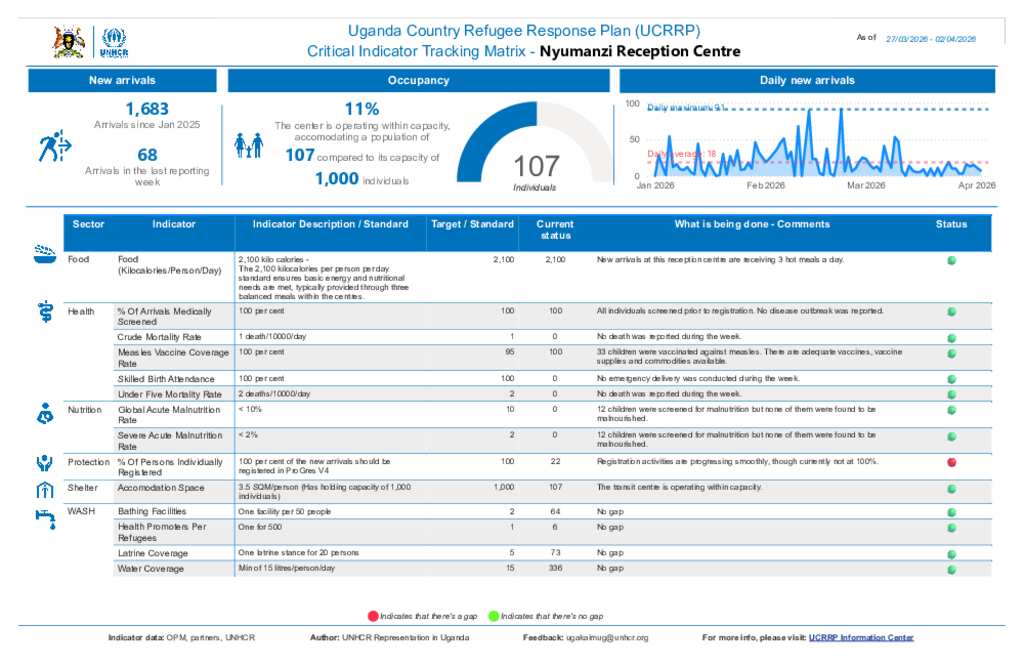The image size is (1024, 667).
Task: Click the Status column header
Action: point(951,224)
